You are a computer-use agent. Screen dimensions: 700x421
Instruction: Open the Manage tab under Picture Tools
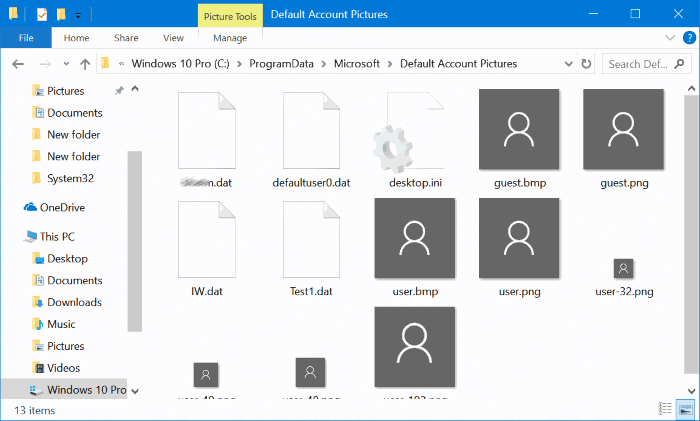(230, 38)
